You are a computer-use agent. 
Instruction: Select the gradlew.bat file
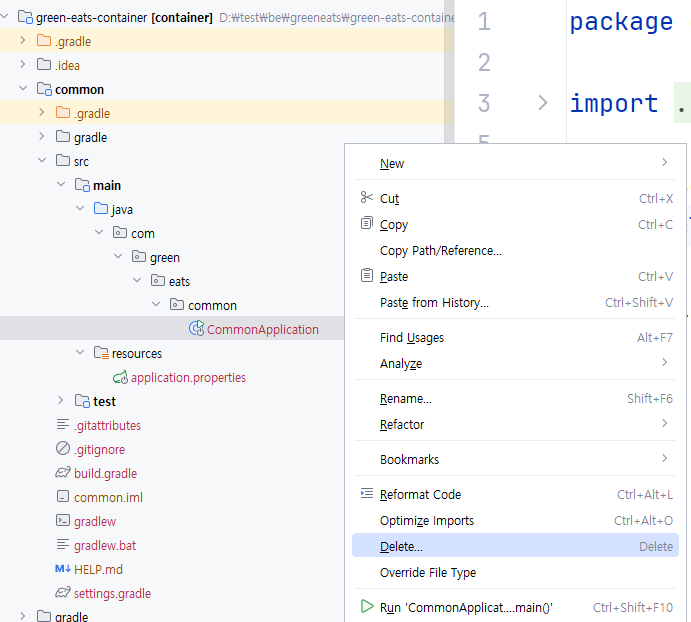pyautogui.click(x=105, y=545)
